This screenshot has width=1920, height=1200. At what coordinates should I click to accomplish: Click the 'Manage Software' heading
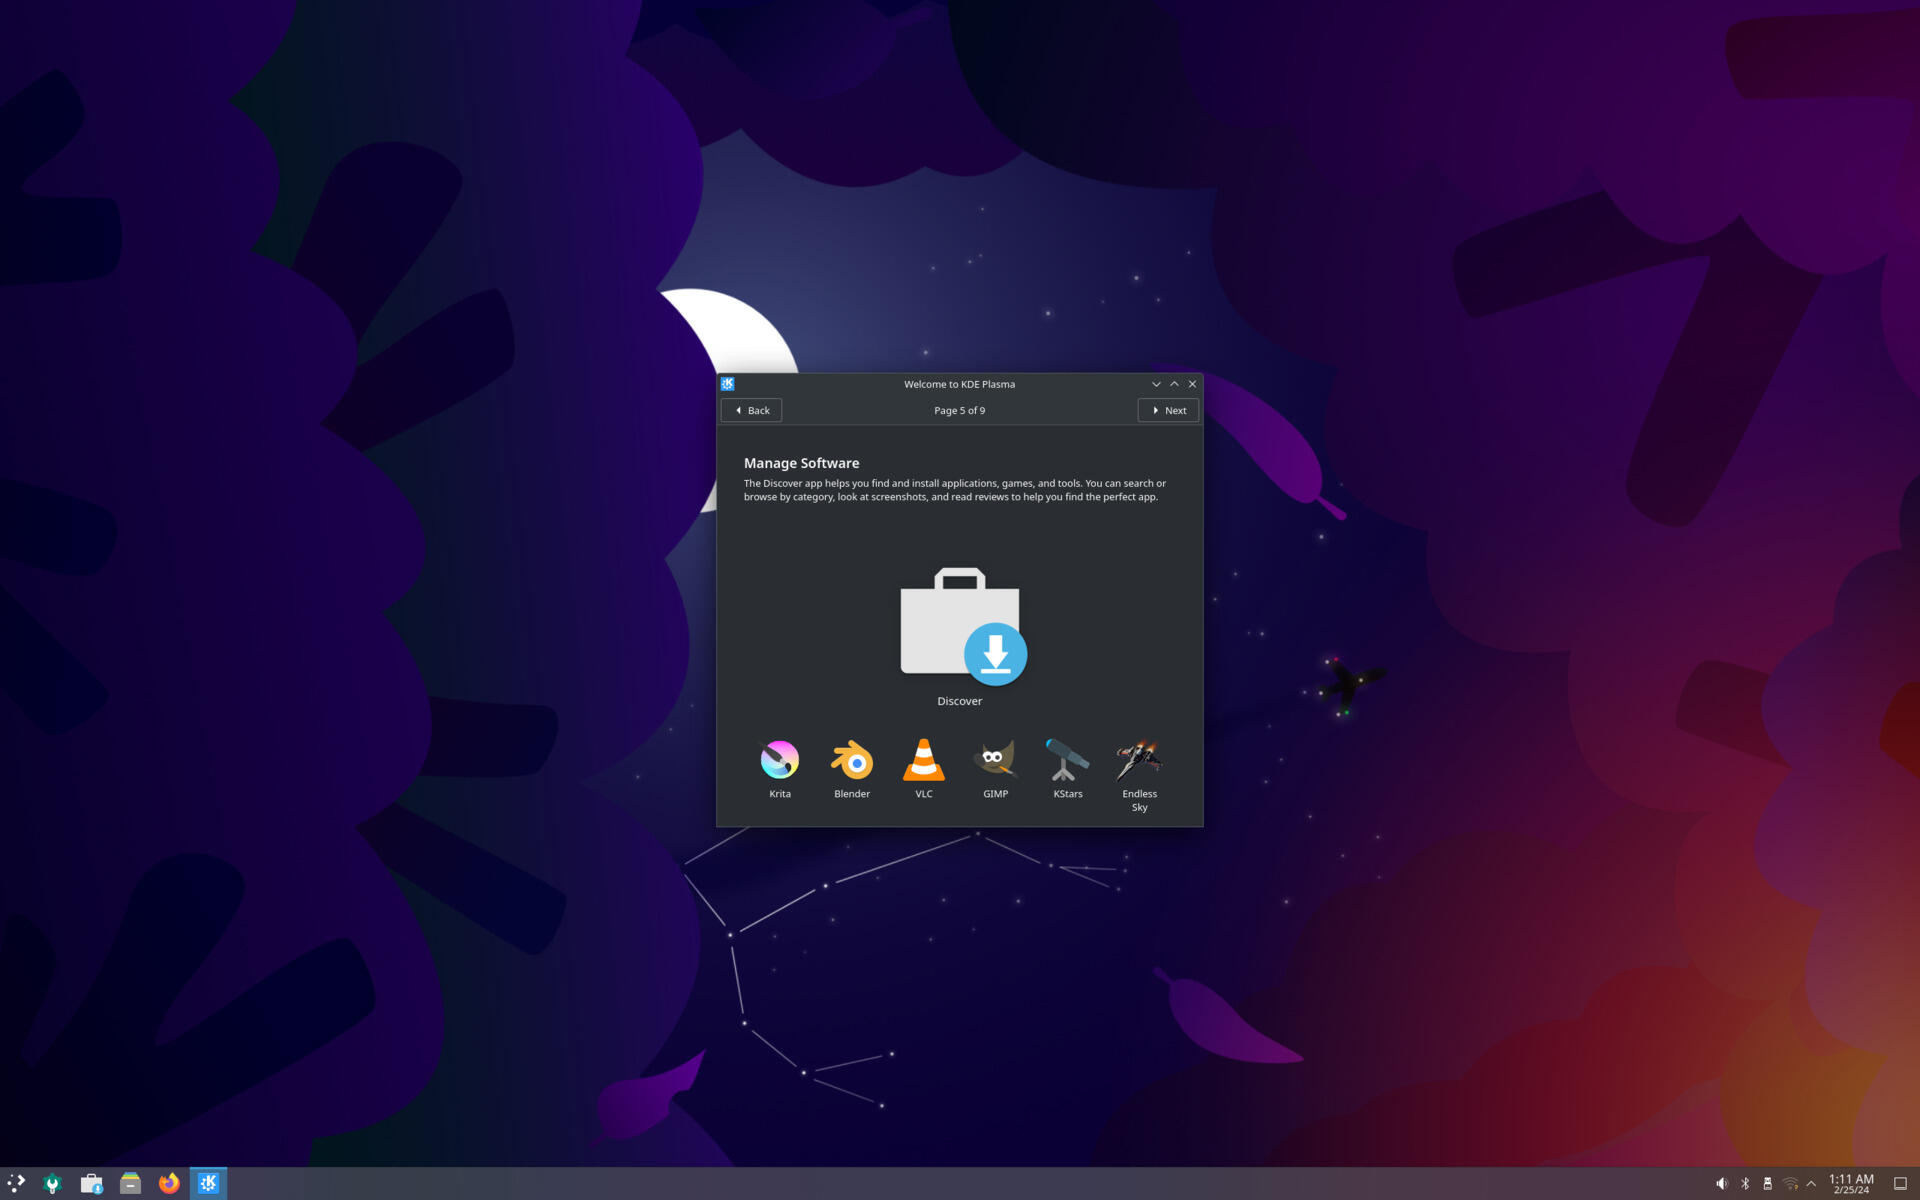tap(801, 463)
